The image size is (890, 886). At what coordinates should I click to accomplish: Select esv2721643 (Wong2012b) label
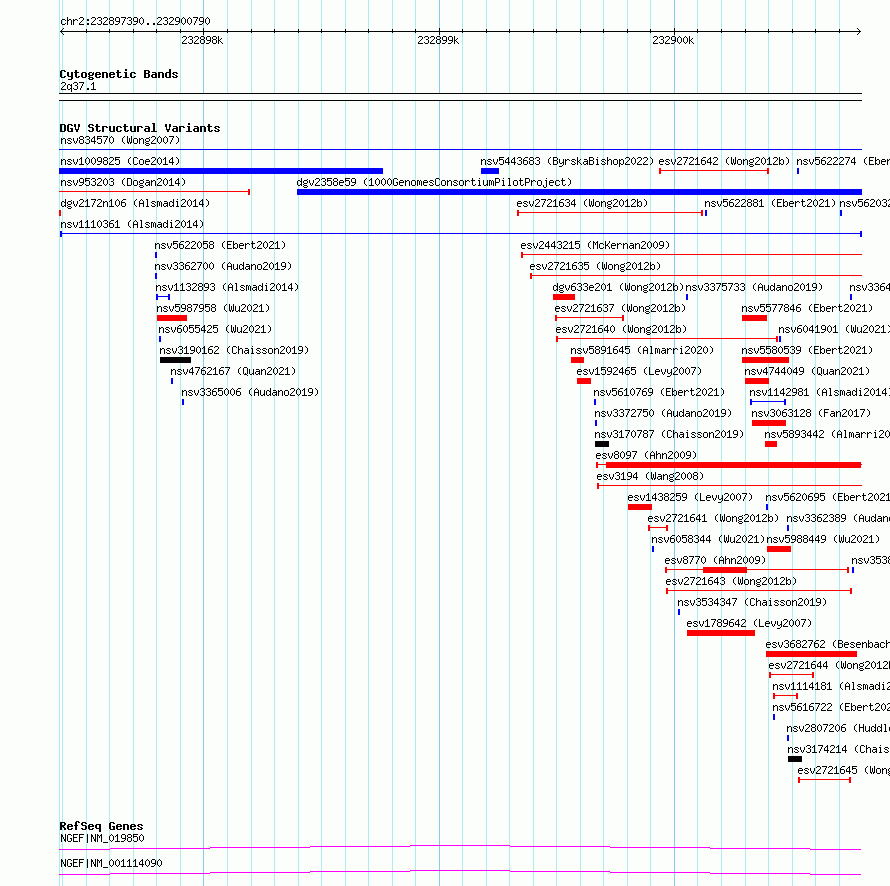731,581
